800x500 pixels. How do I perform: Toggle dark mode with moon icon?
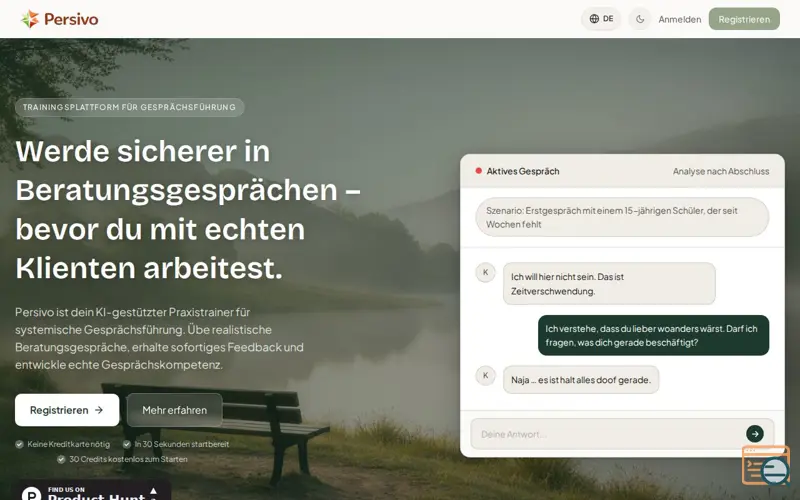tap(640, 19)
